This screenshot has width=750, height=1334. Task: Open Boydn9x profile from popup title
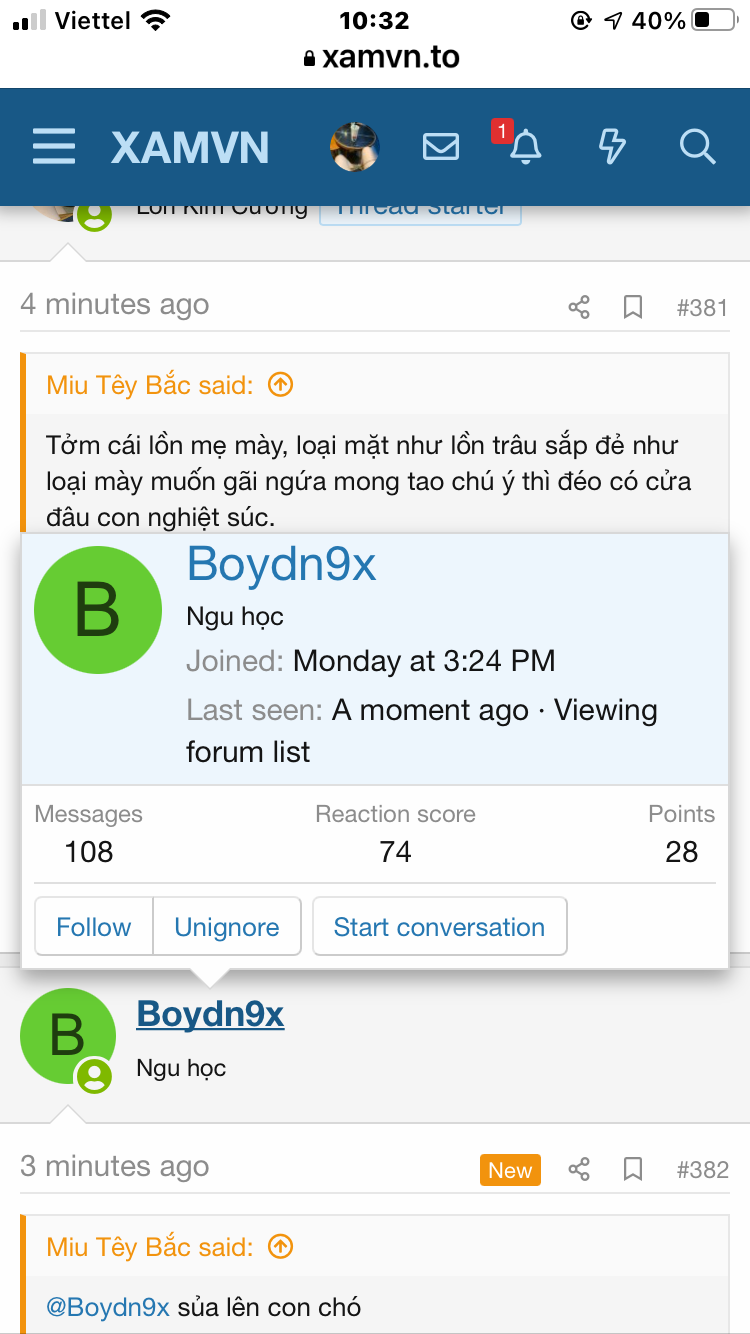pos(281,565)
